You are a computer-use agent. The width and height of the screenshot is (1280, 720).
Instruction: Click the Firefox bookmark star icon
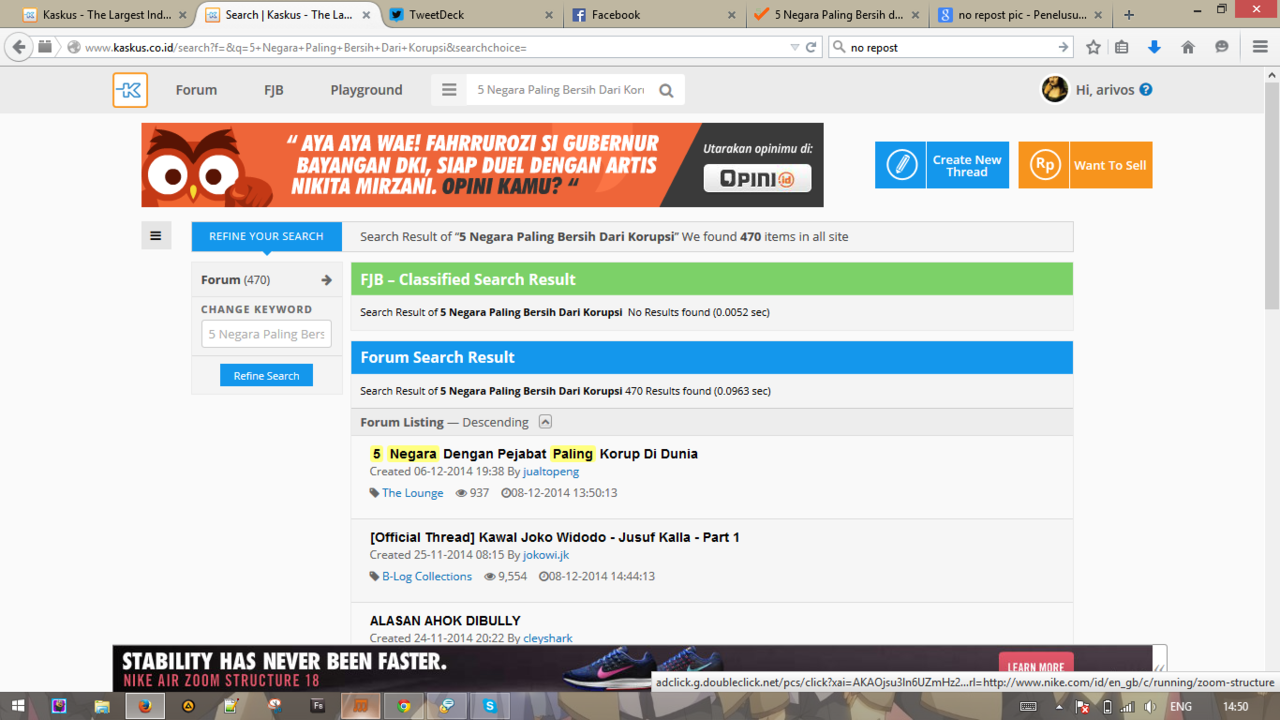point(1093,47)
